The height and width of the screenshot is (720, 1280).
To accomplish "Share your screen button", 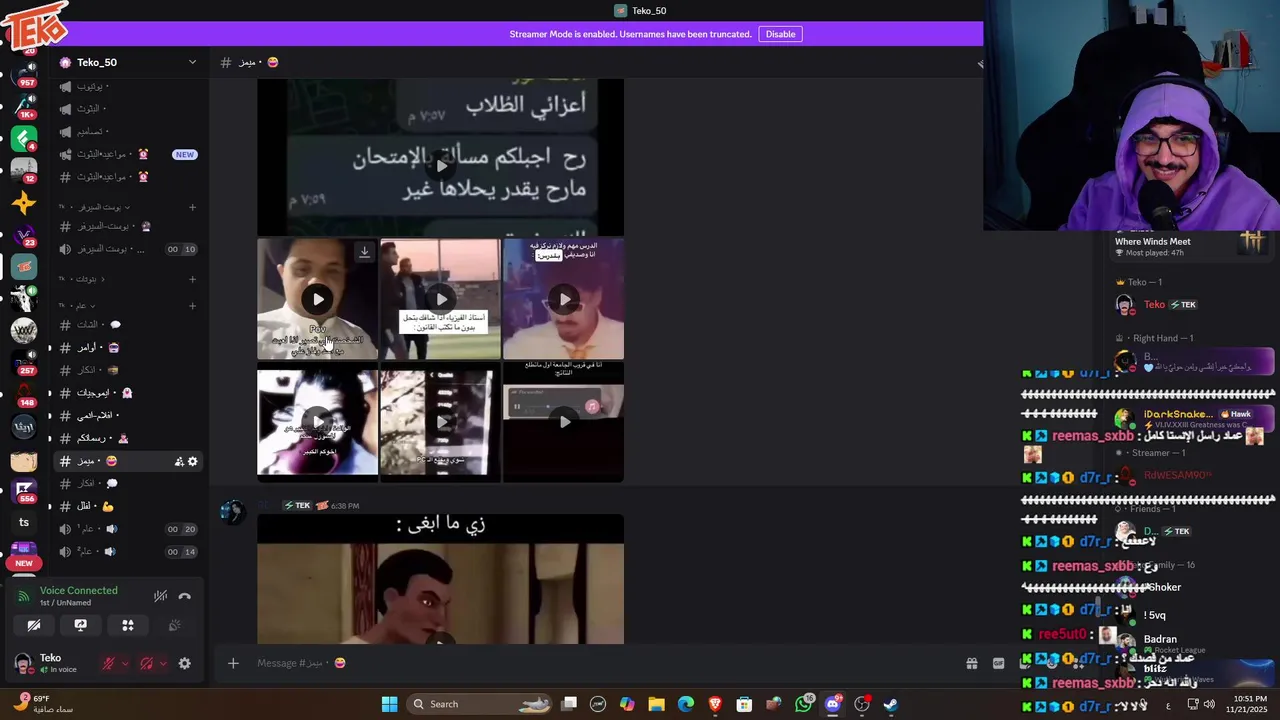I will [81, 625].
